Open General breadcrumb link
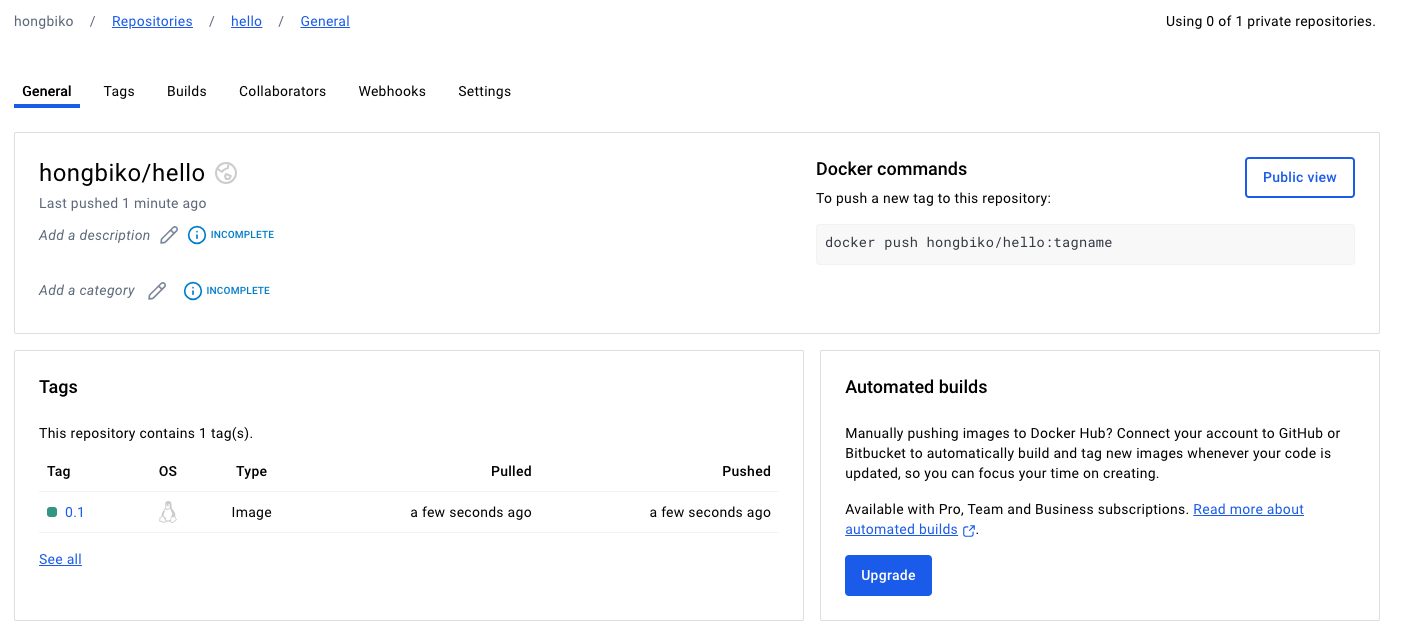 coord(325,21)
